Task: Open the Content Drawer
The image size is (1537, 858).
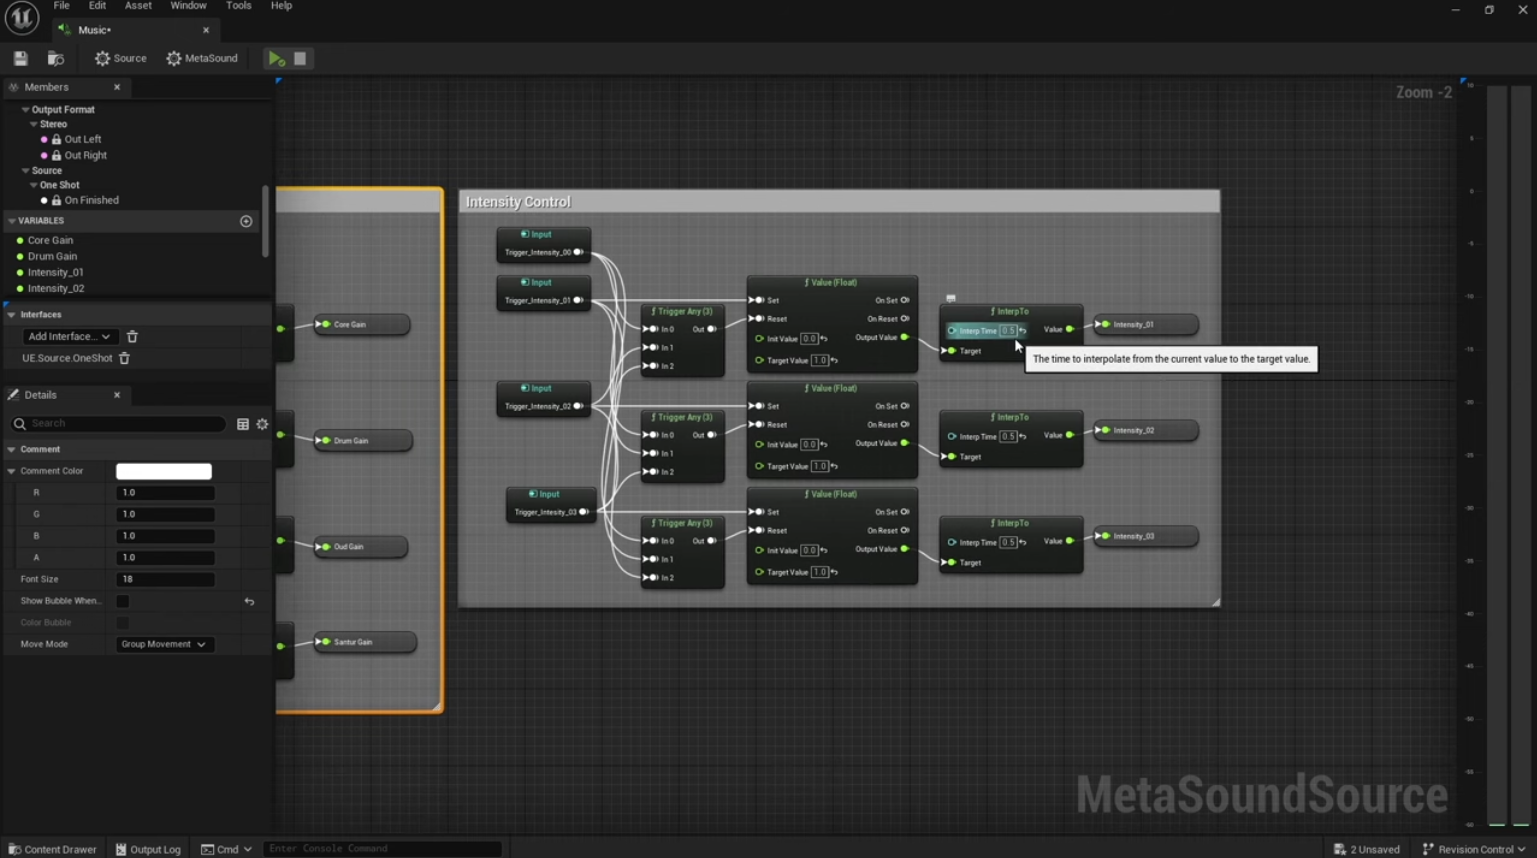Action: click(x=52, y=849)
